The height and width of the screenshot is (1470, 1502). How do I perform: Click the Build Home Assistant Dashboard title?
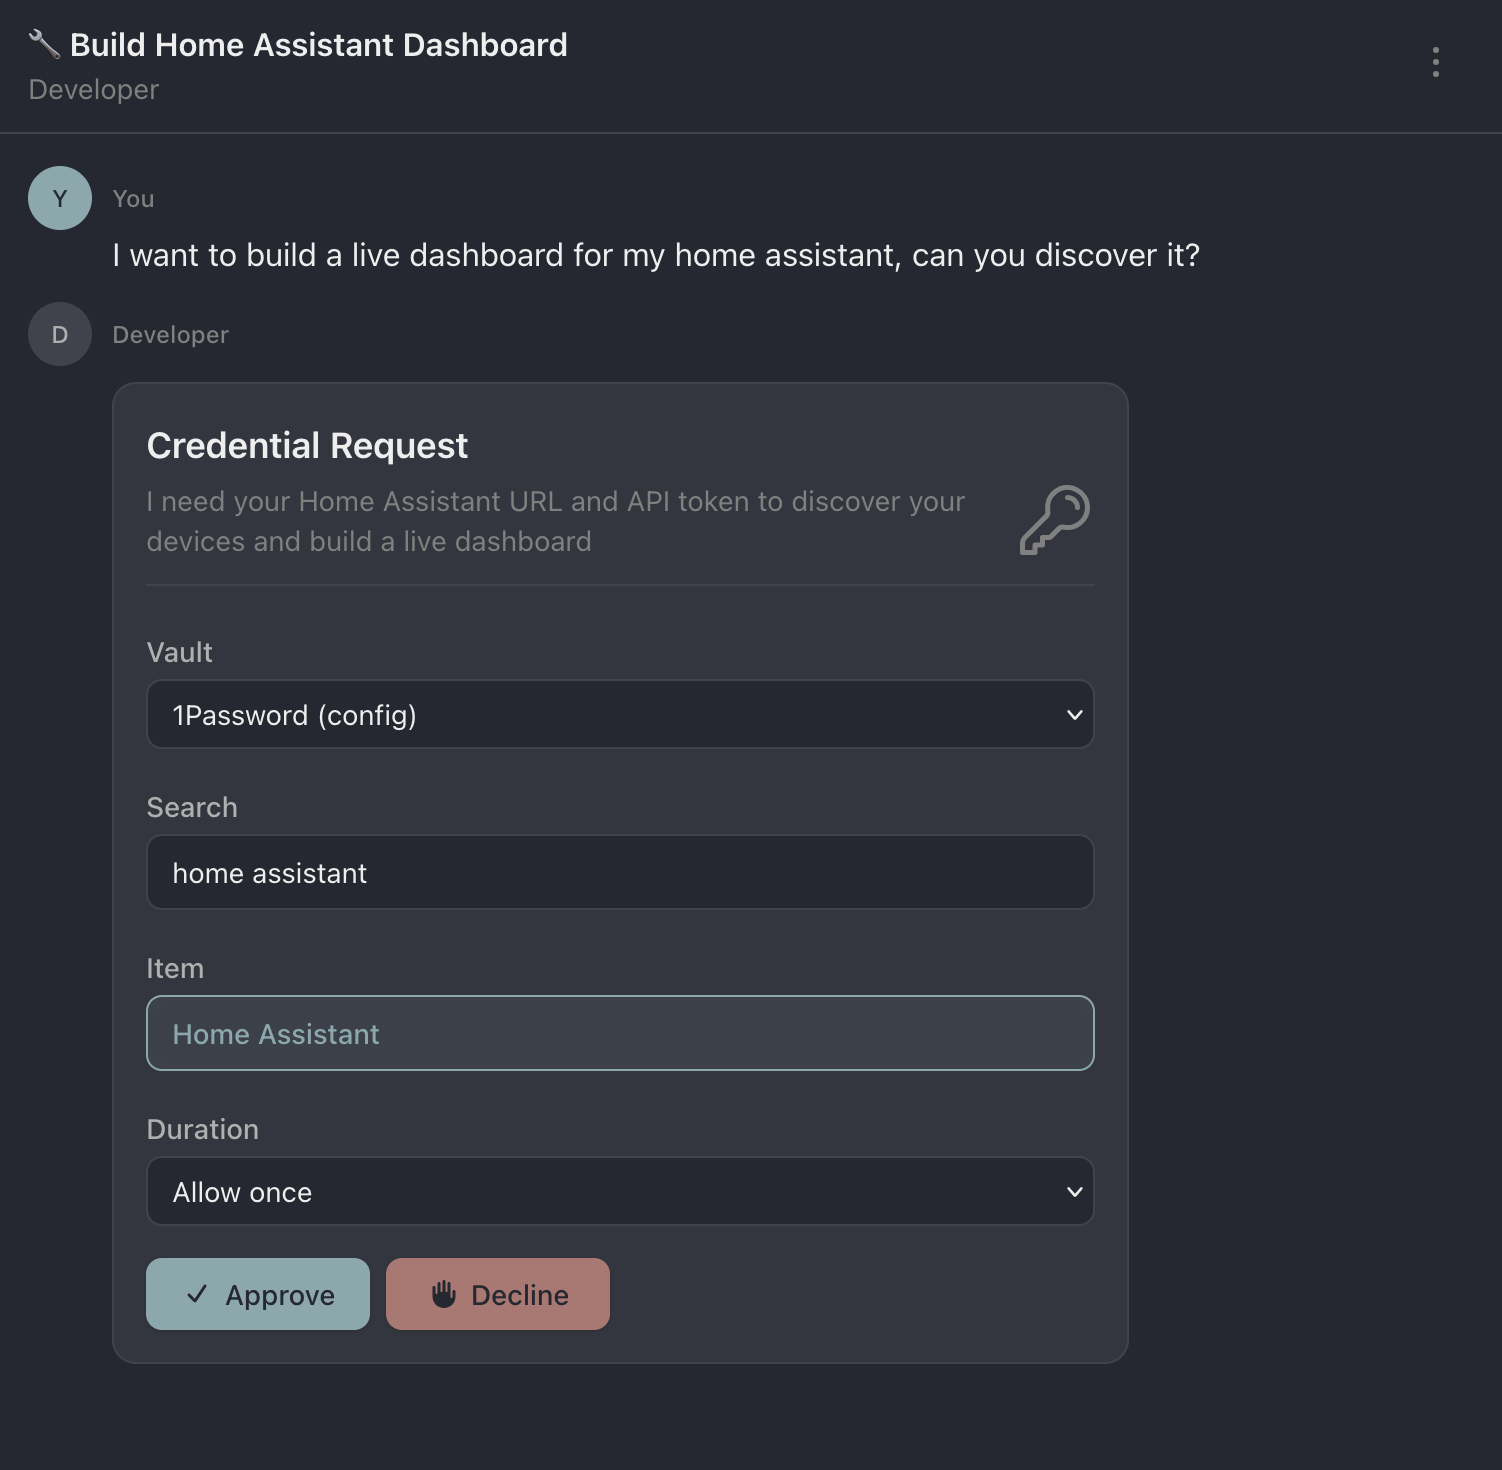pos(317,44)
